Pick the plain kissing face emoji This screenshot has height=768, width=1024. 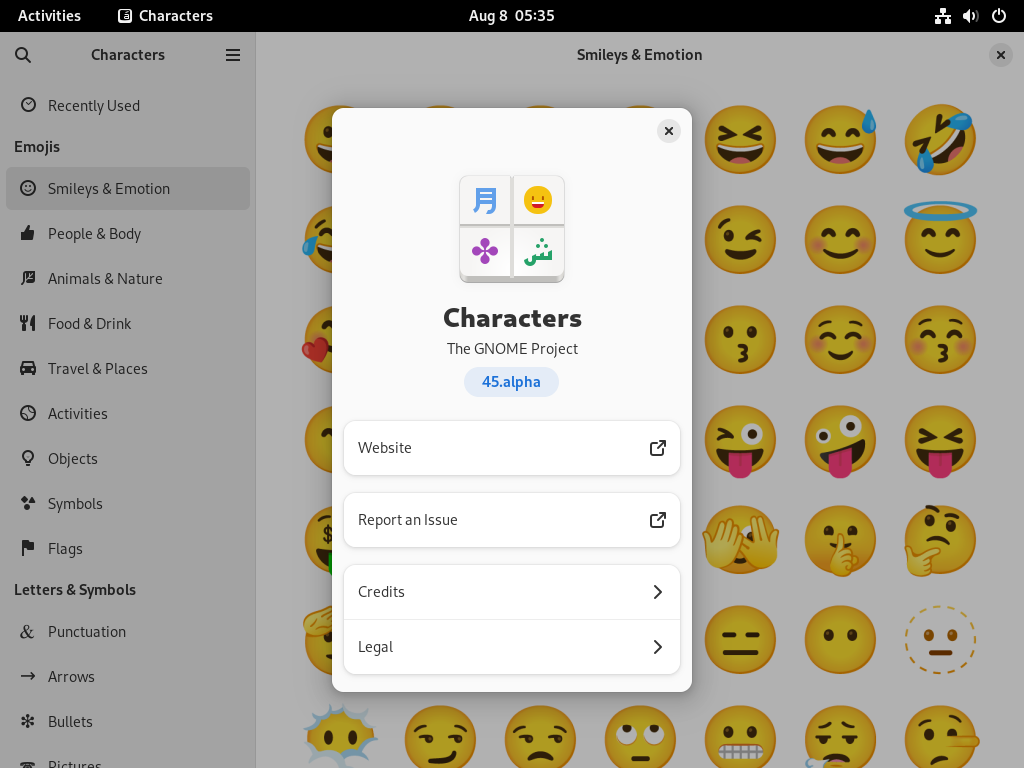click(740, 340)
